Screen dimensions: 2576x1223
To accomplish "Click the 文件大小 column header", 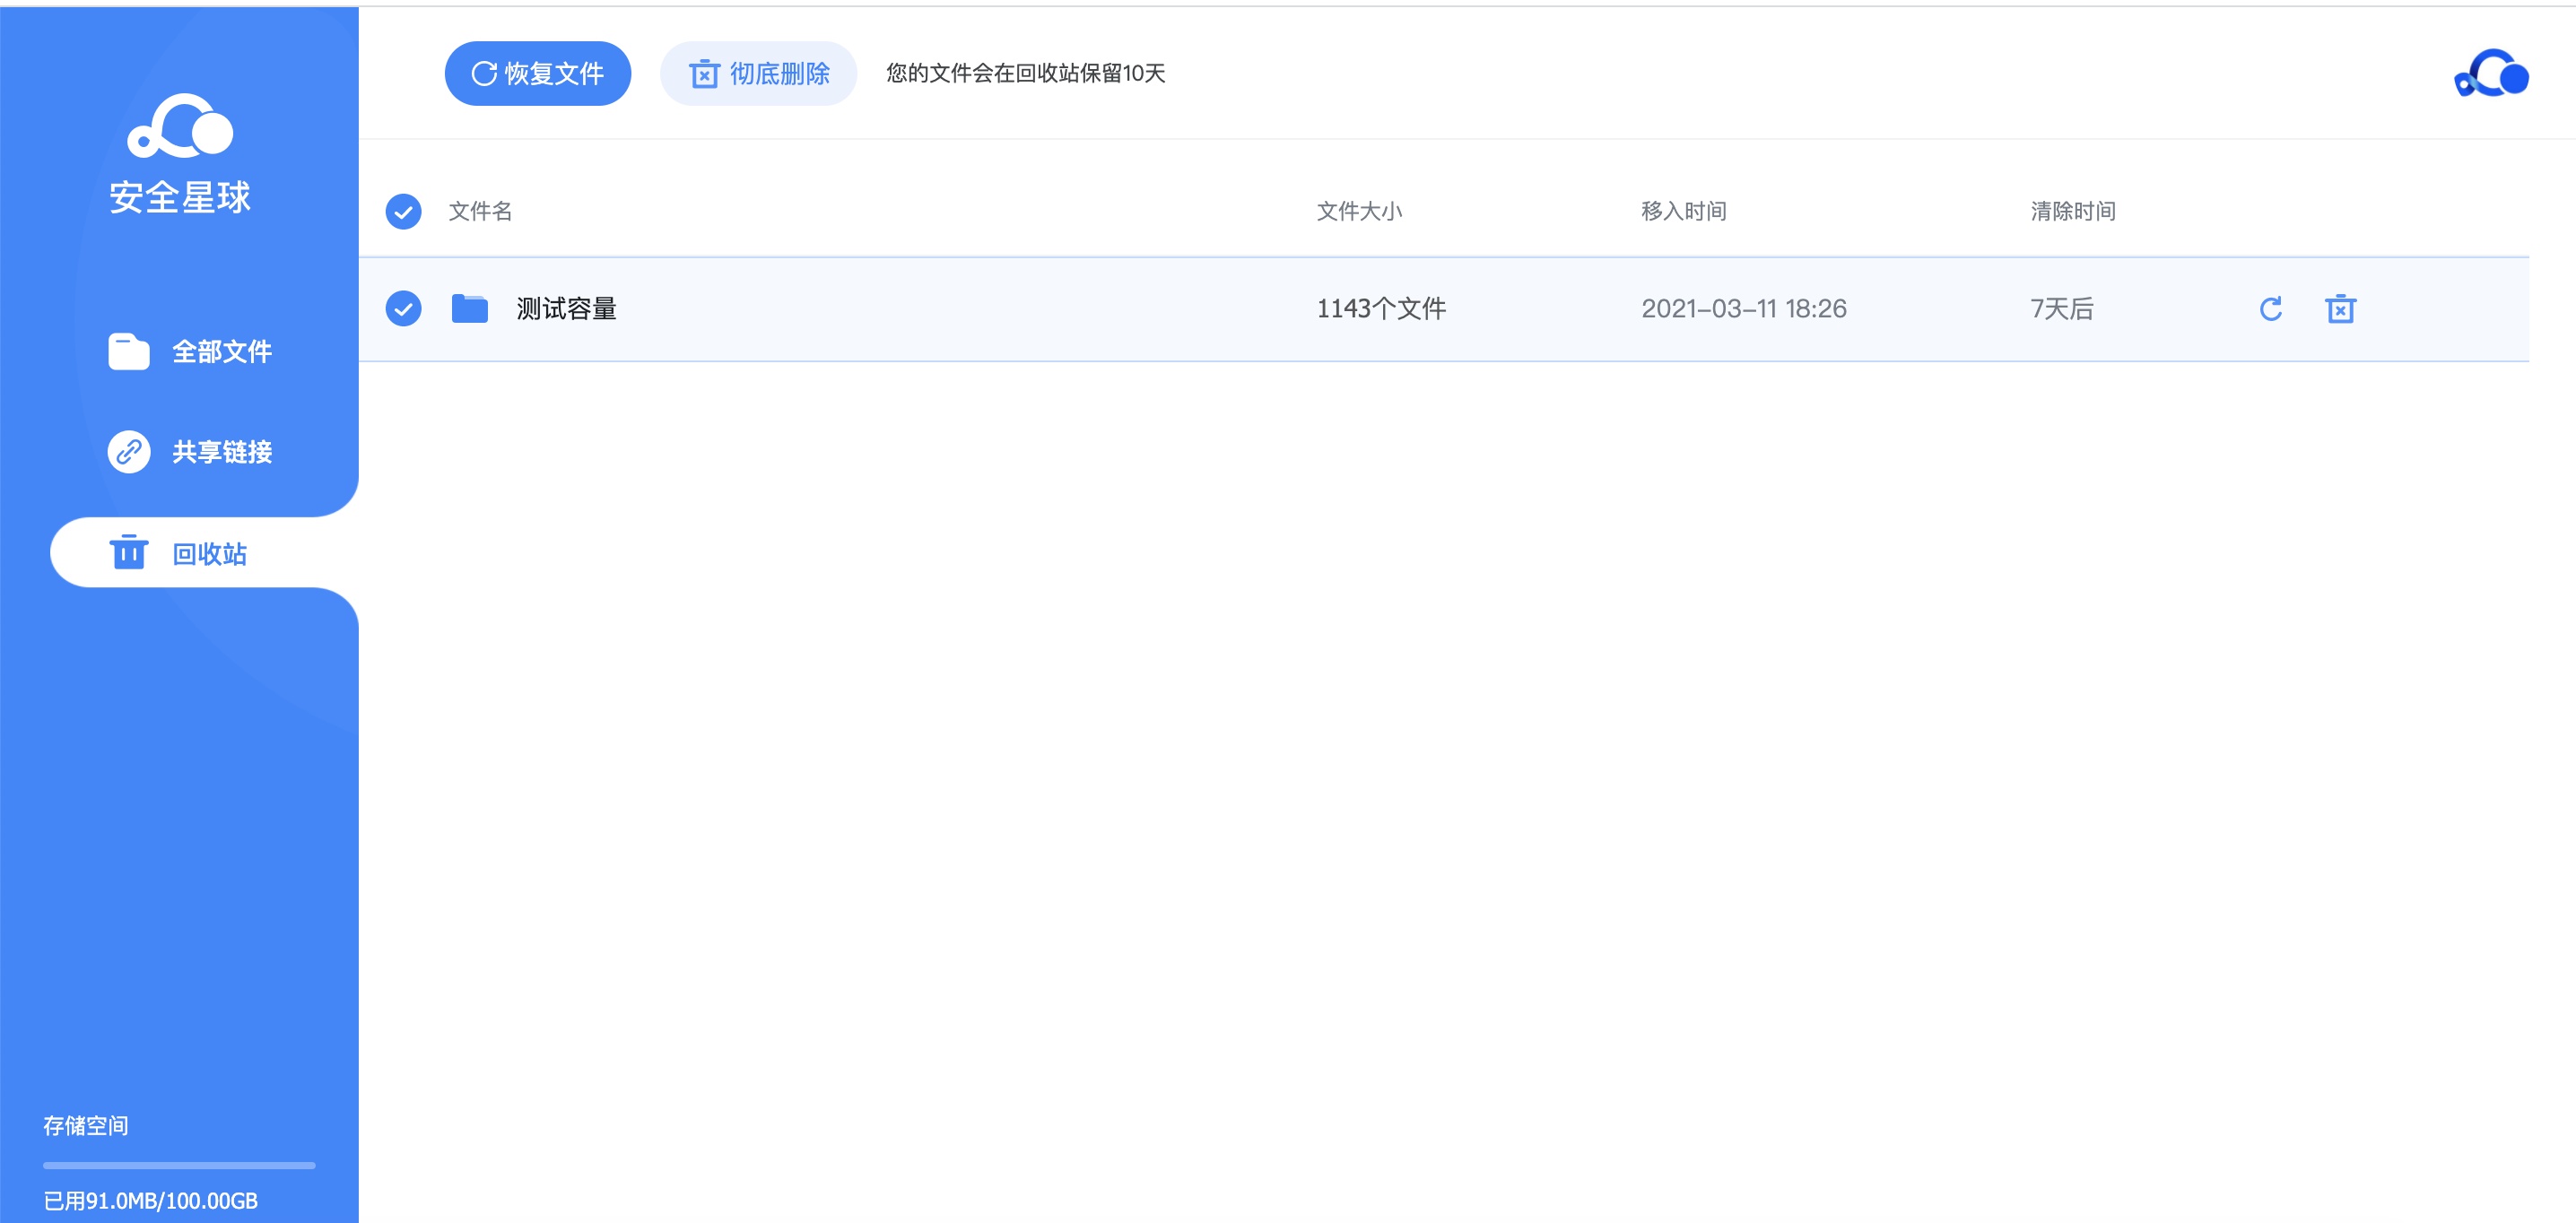I will pos(1359,211).
